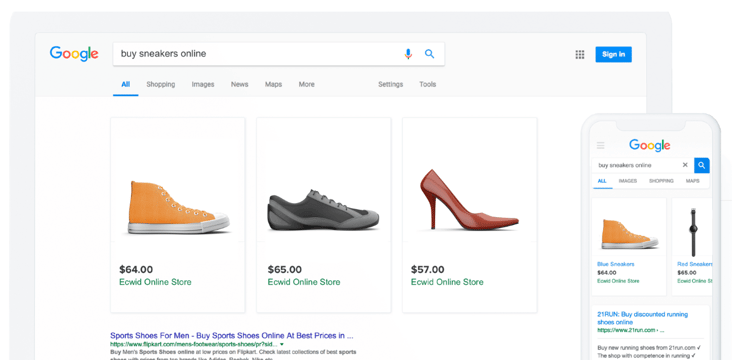This screenshot has height=360, width=732.
Task: Select the ALL tab on phone
Action: pyautogui.click(x=602, y=181)
